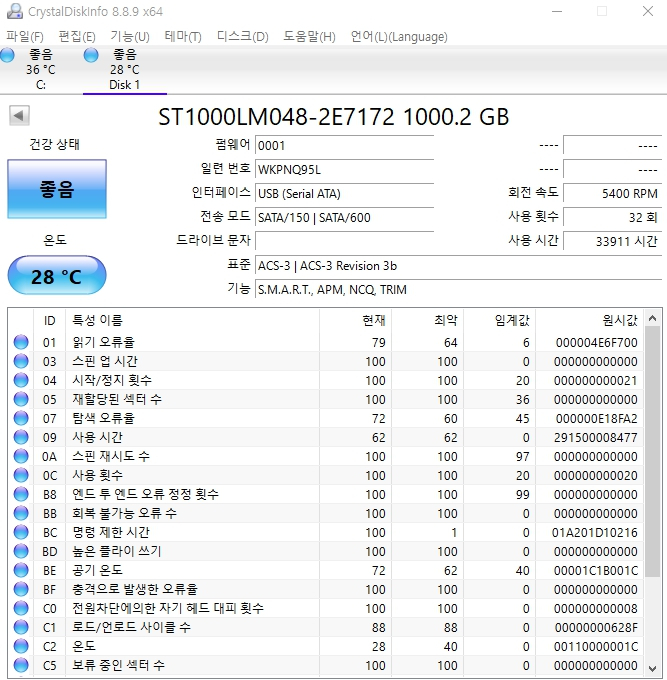Click the status orb for BC 명령 제한 시간

click(21, 532)
